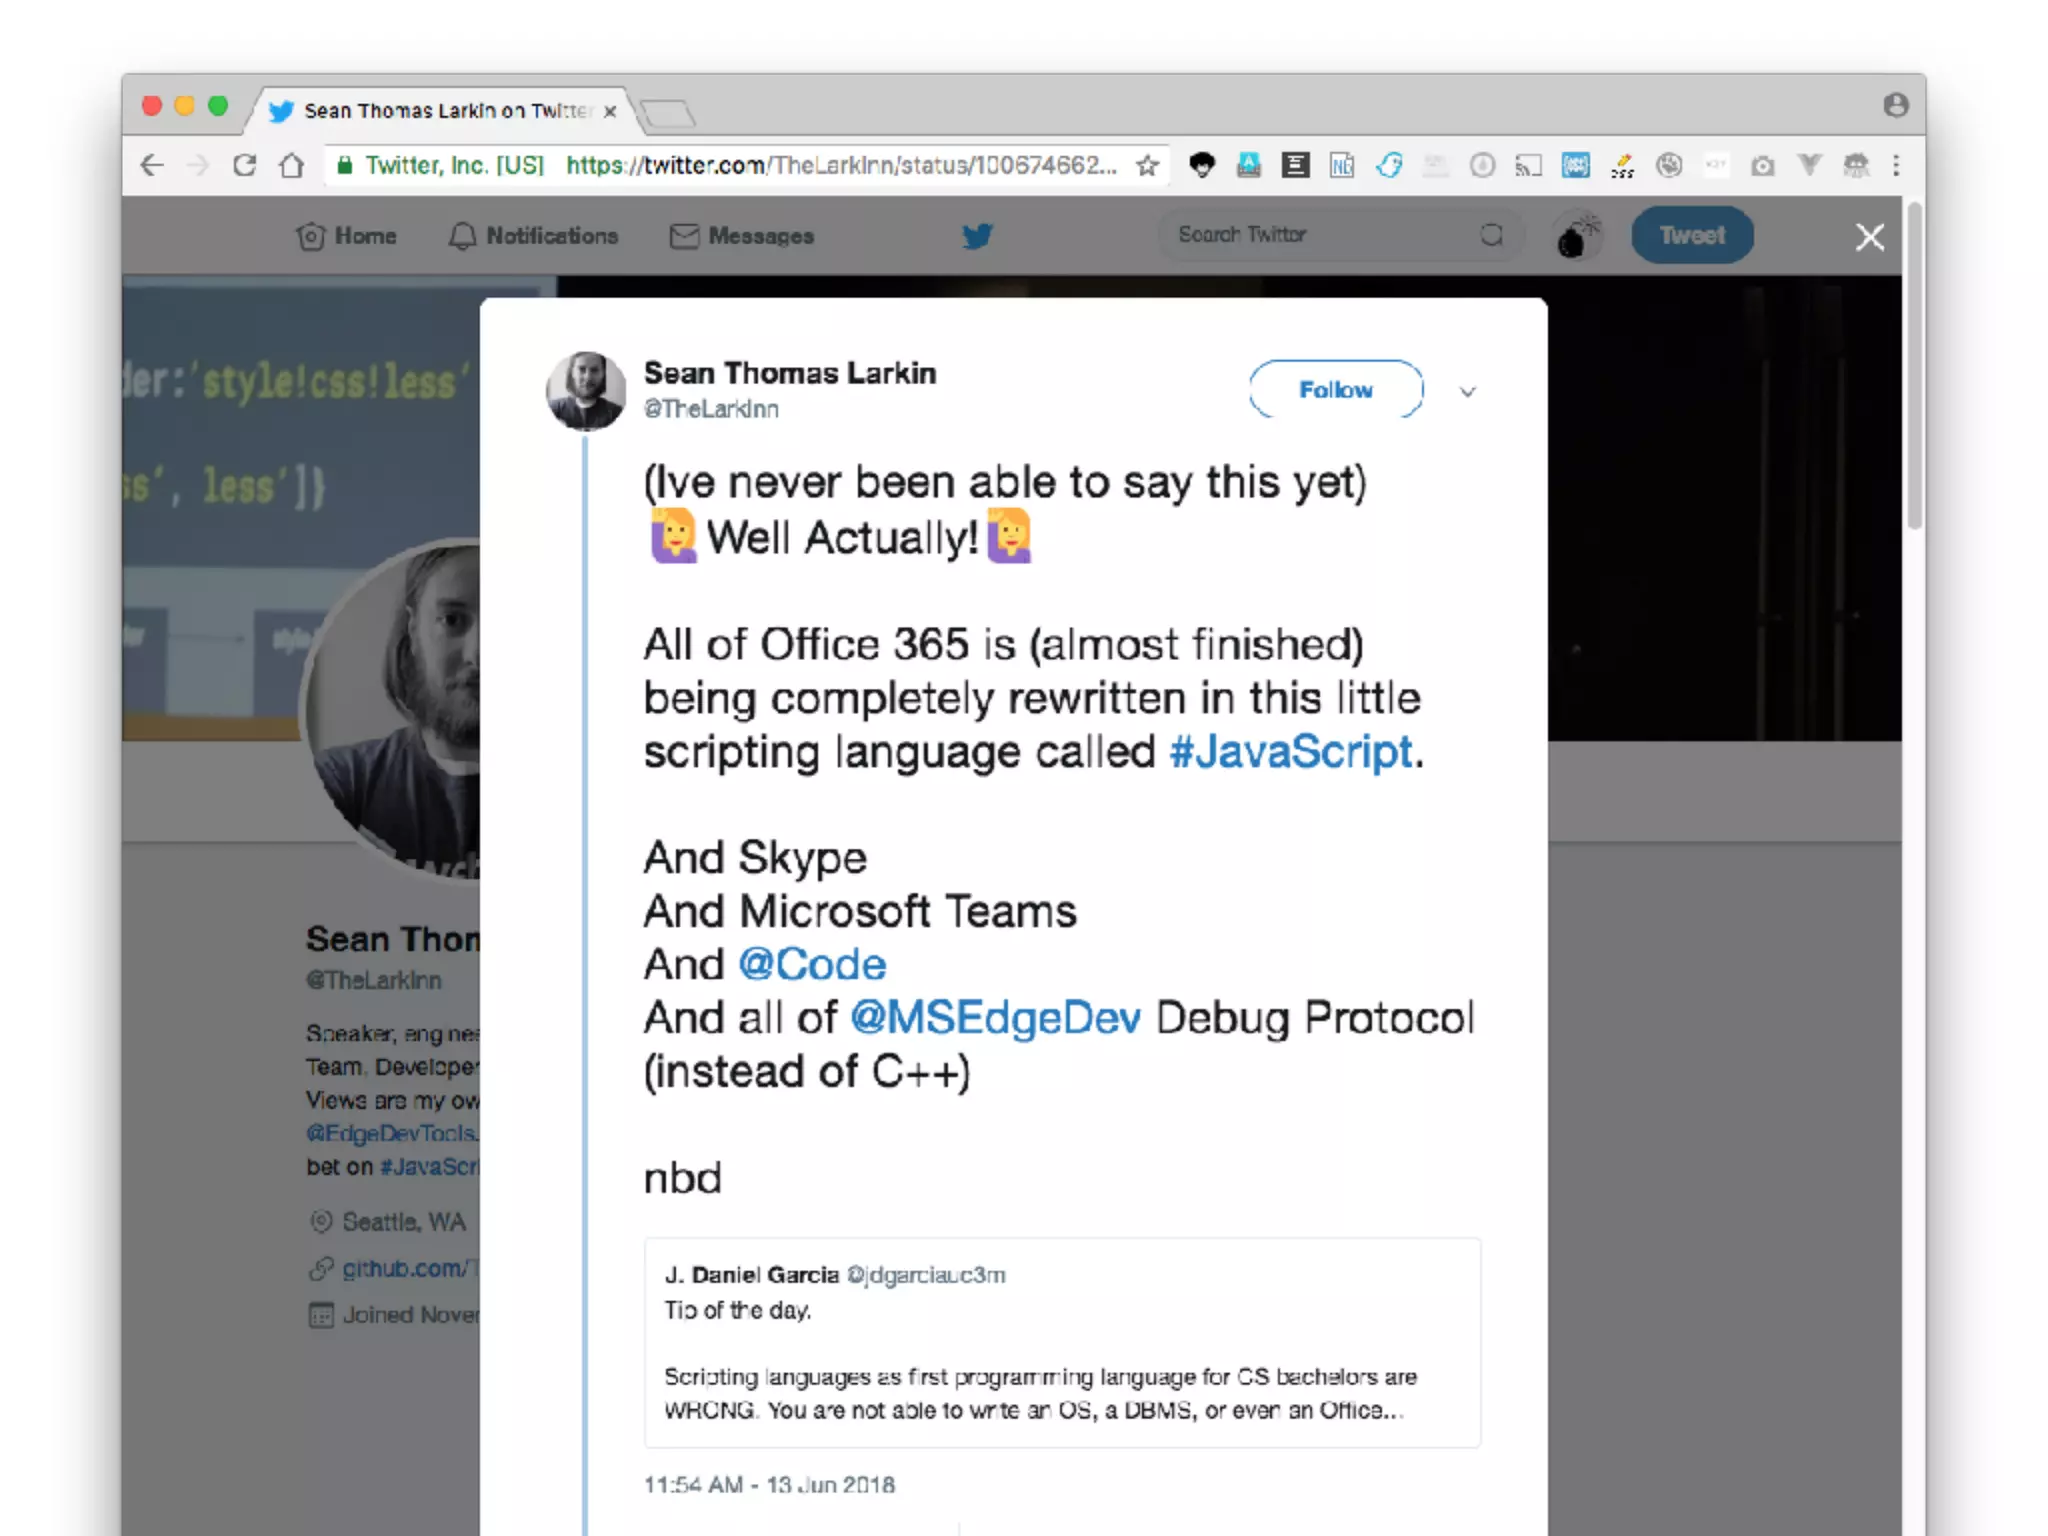Open the Messages nav item
Screen dimensions: 2048x1536
742,236
